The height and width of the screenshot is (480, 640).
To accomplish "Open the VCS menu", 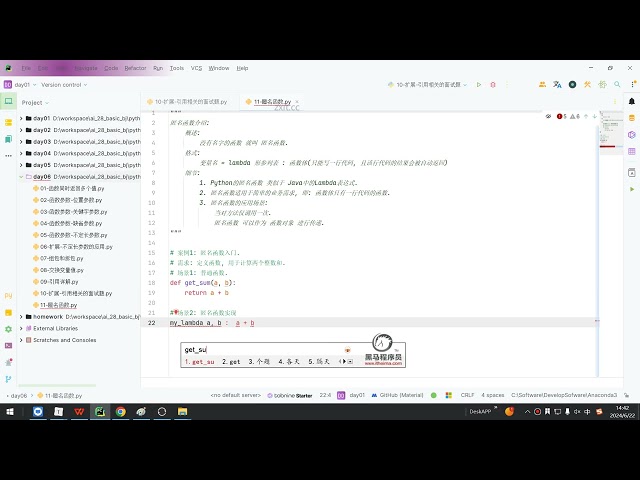I will (x=196, y=68).
